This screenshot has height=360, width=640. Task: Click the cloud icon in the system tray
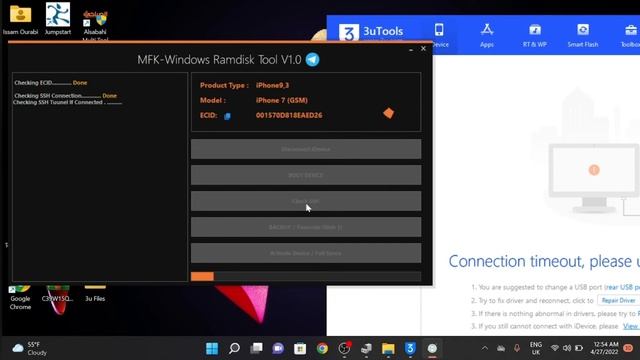pos(501,348)
